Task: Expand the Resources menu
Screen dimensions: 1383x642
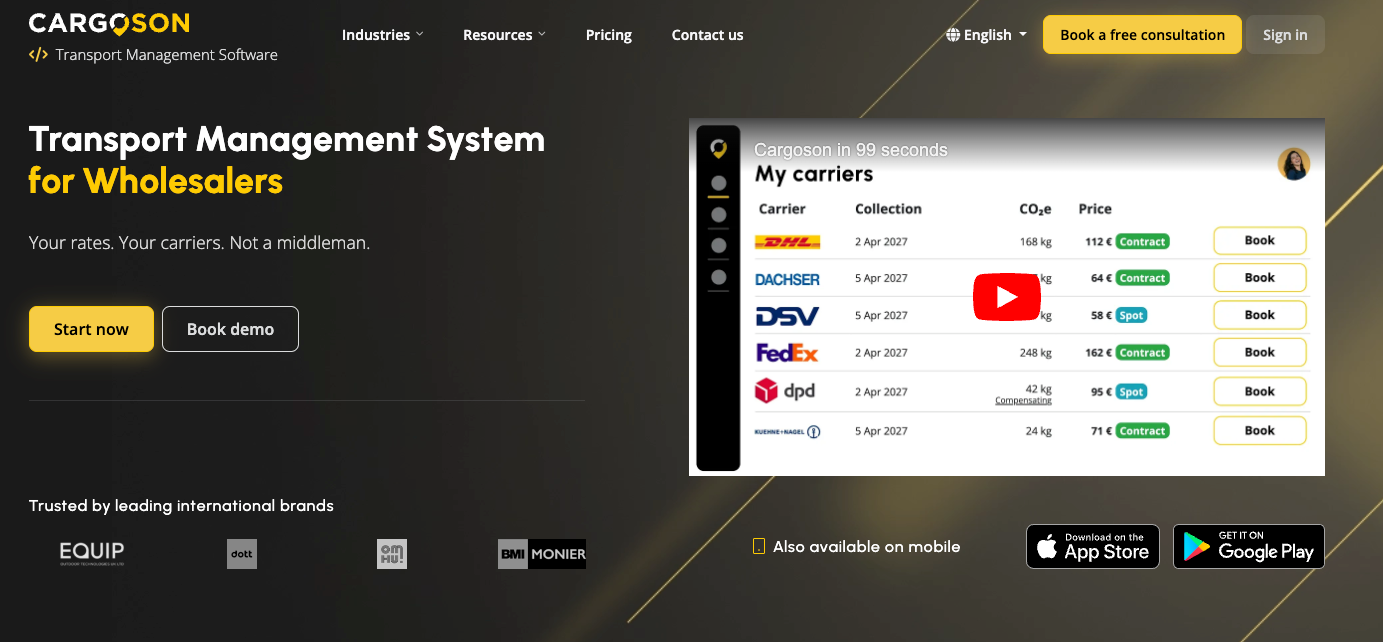Action: pyautogui.click(x=504, y=35)
